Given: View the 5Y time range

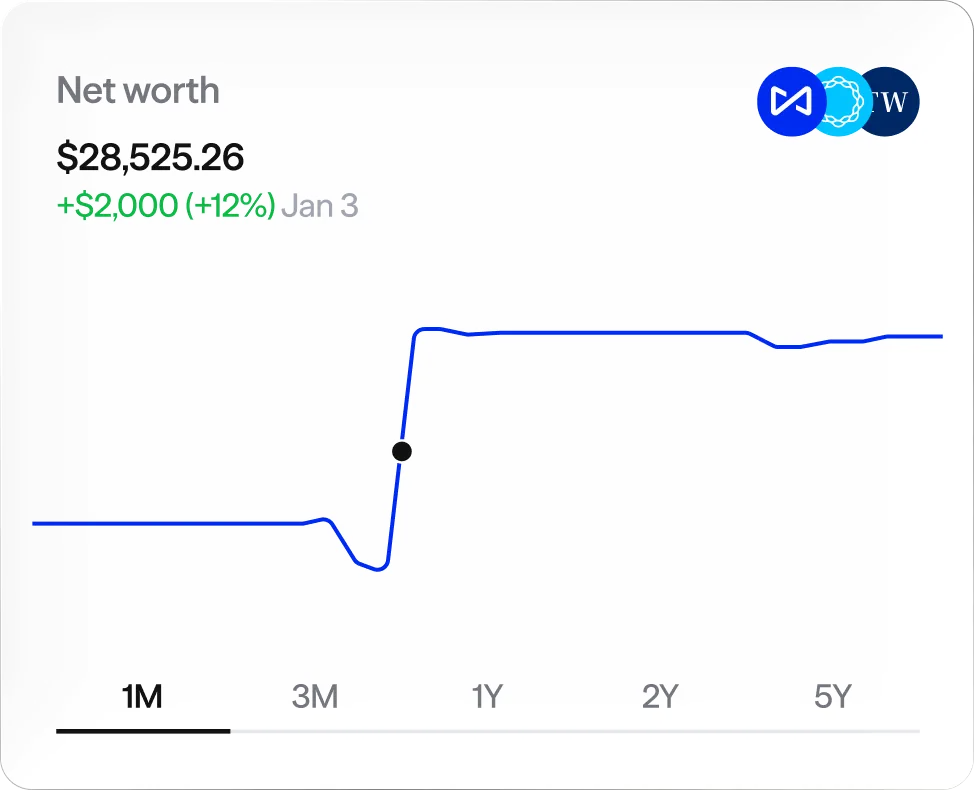Looking at the screenshot, I should click(832, 696).
